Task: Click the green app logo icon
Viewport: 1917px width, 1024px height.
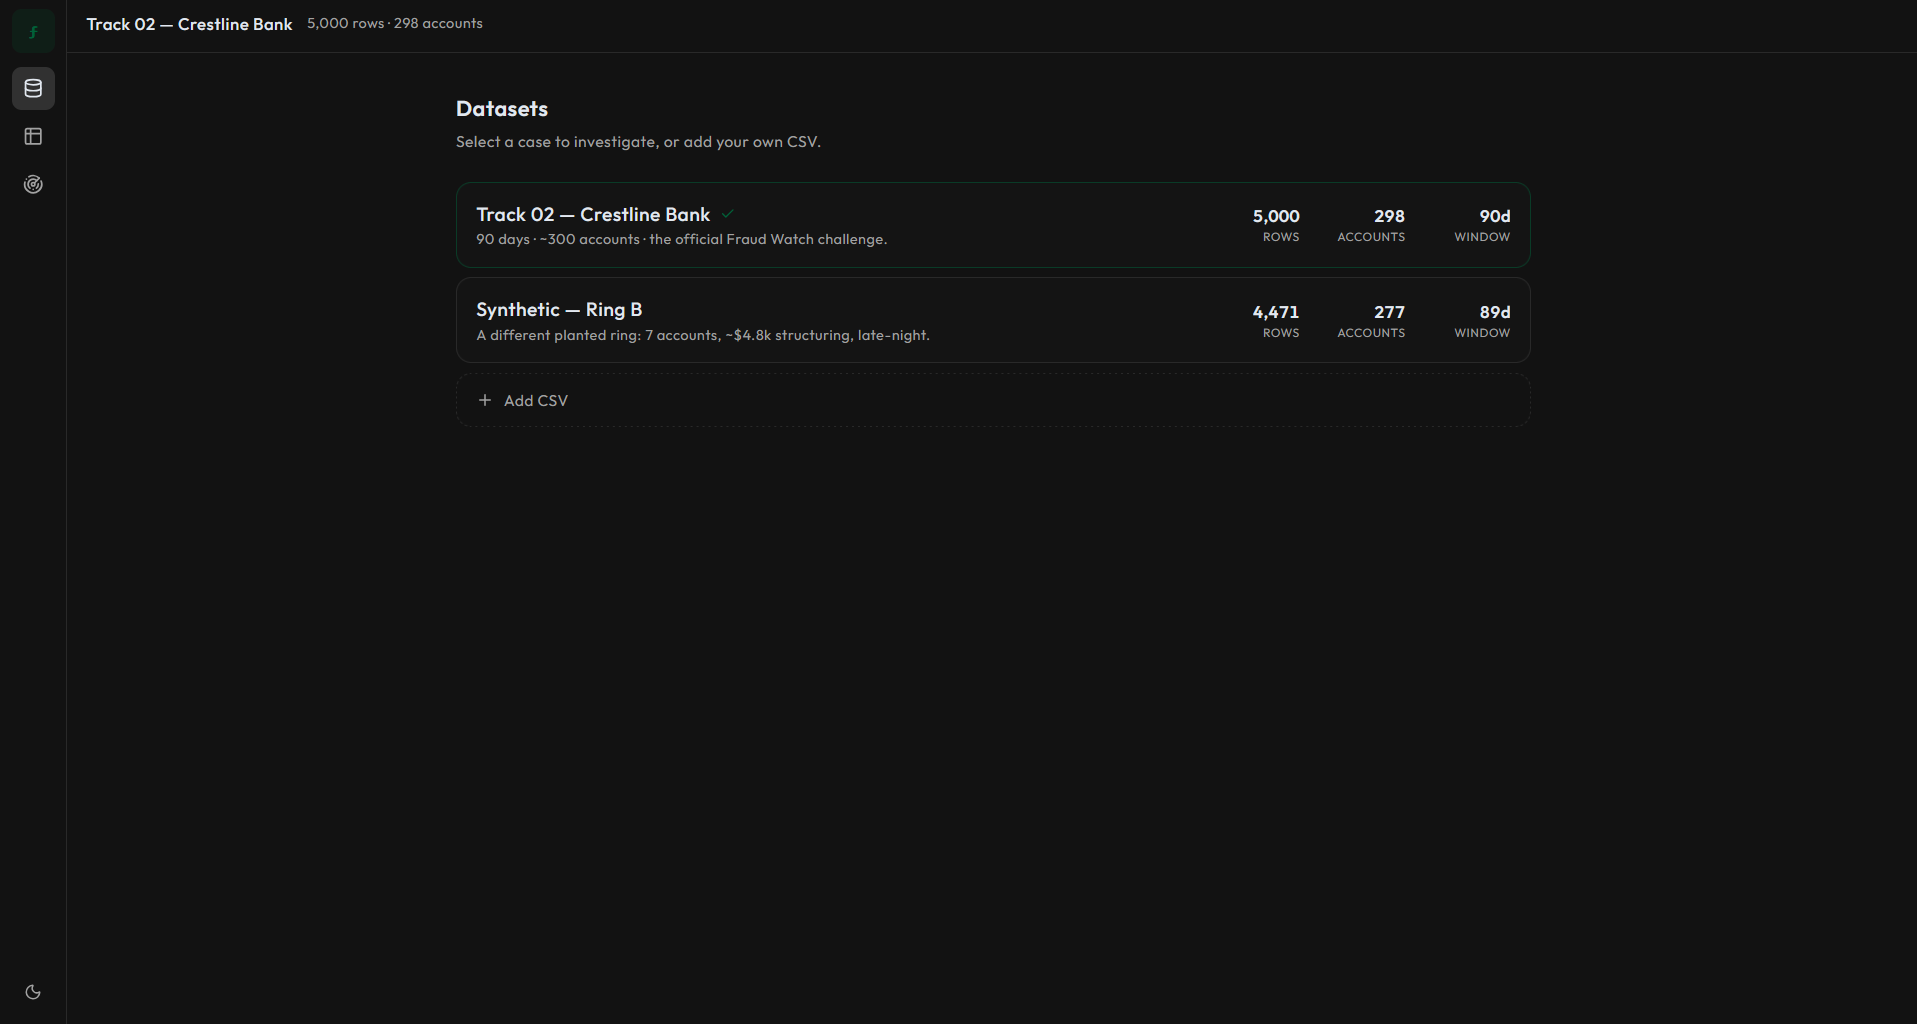Action: click(33, 31)
